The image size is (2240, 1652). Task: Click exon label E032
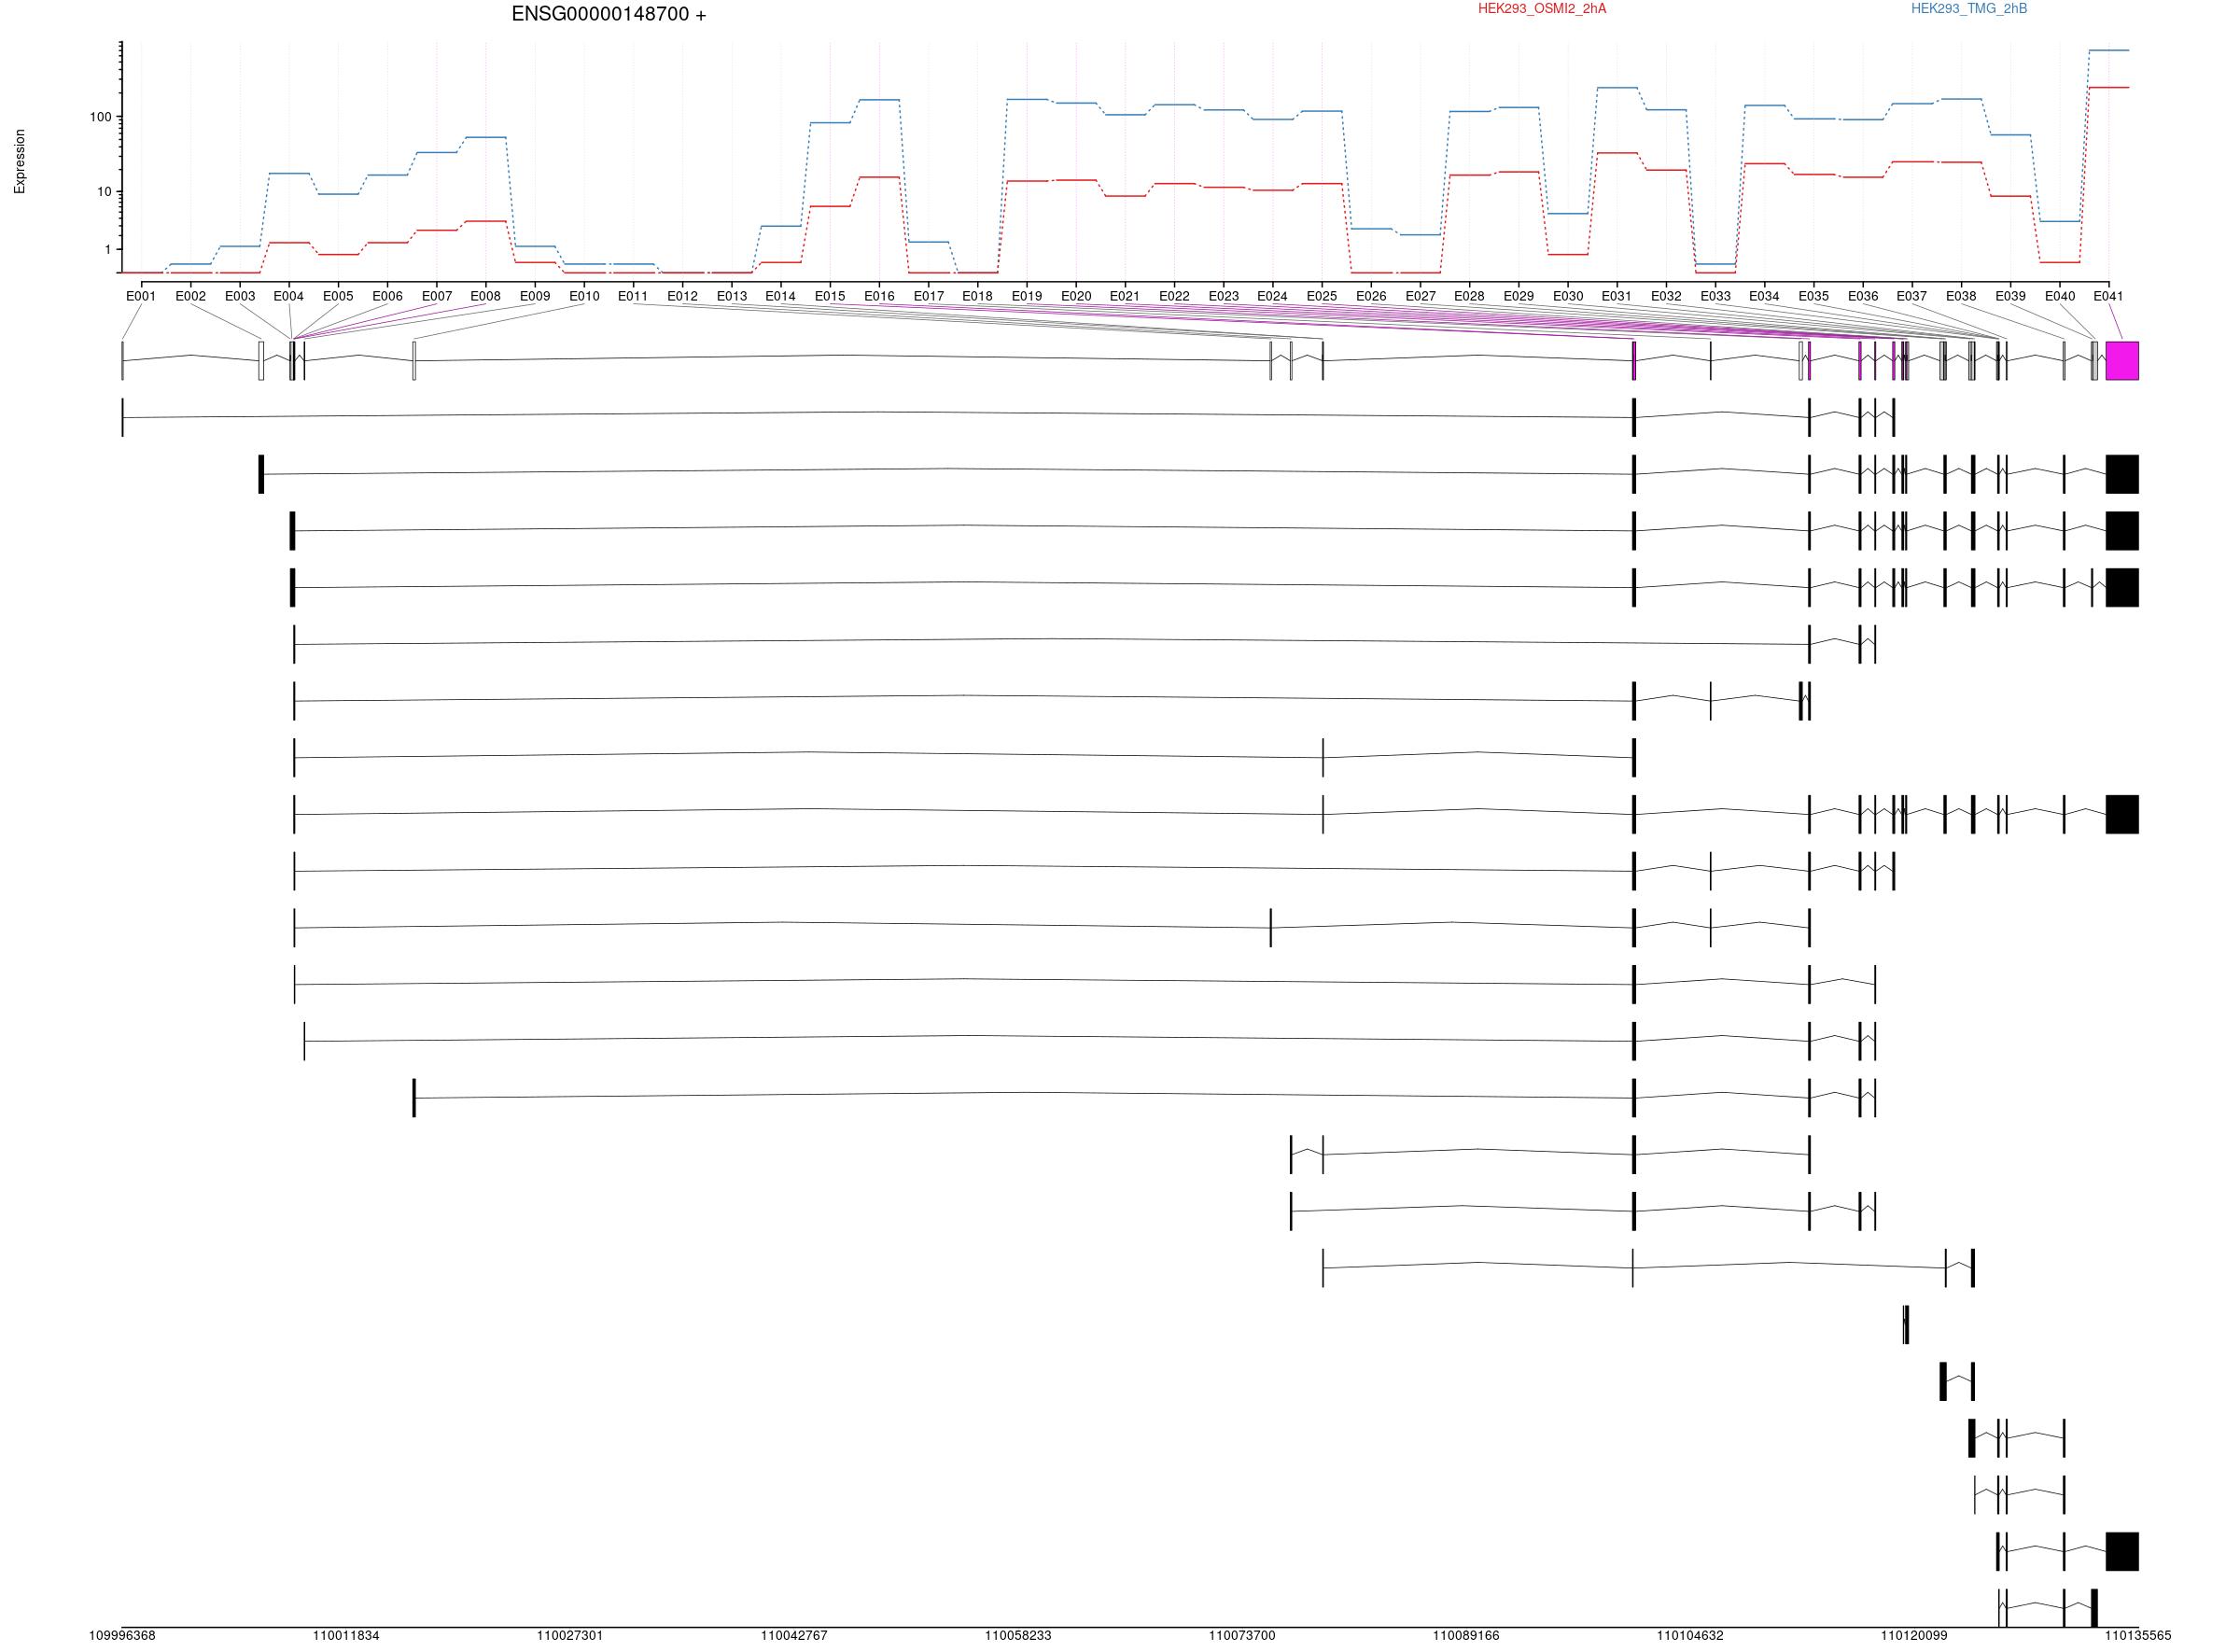pyautogui.click(x=1667, y=296)
